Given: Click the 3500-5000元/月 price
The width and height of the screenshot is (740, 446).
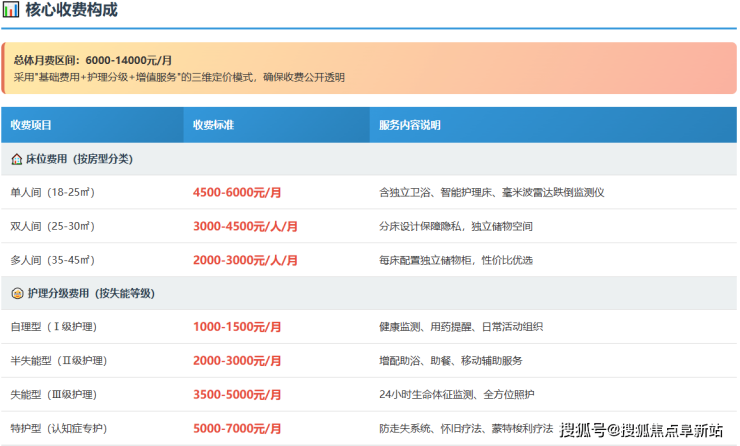Looking at the screenshot, I should pyautogui.click(x=238, y=395).
